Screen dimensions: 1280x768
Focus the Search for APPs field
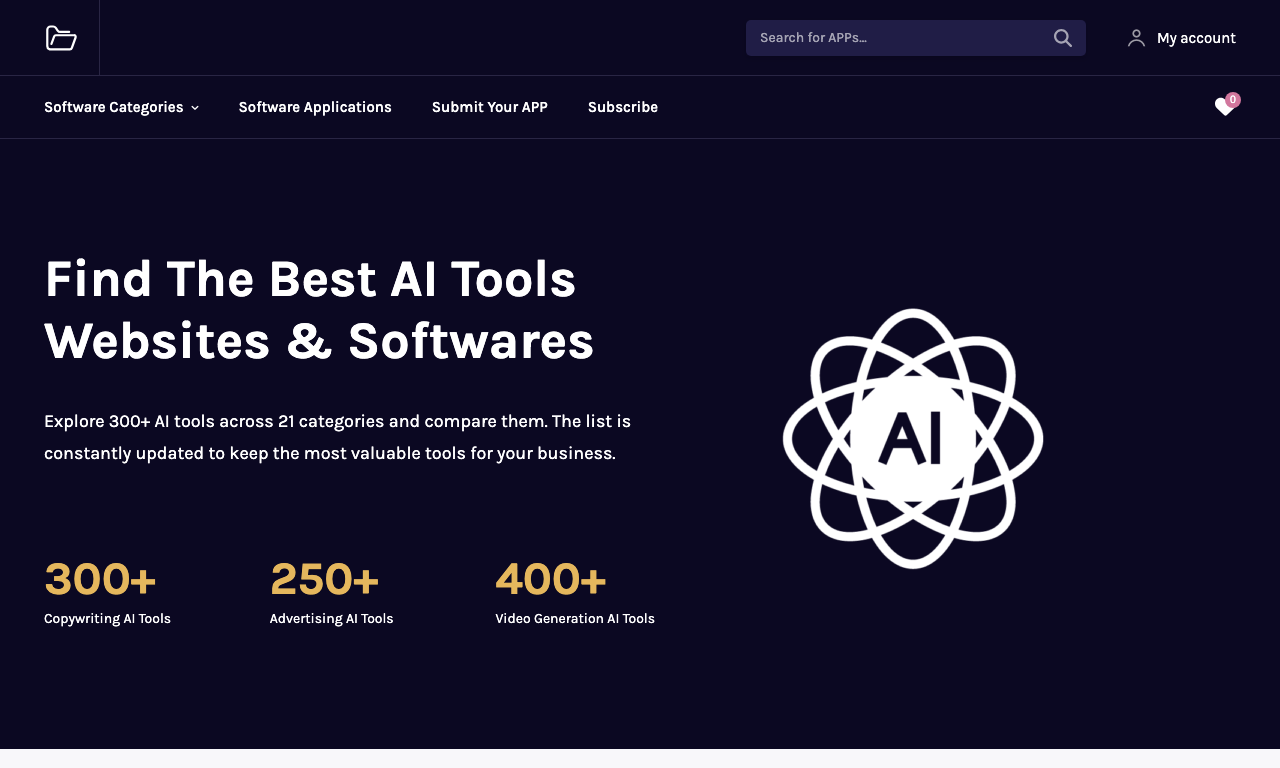click(x=916, y=38)
